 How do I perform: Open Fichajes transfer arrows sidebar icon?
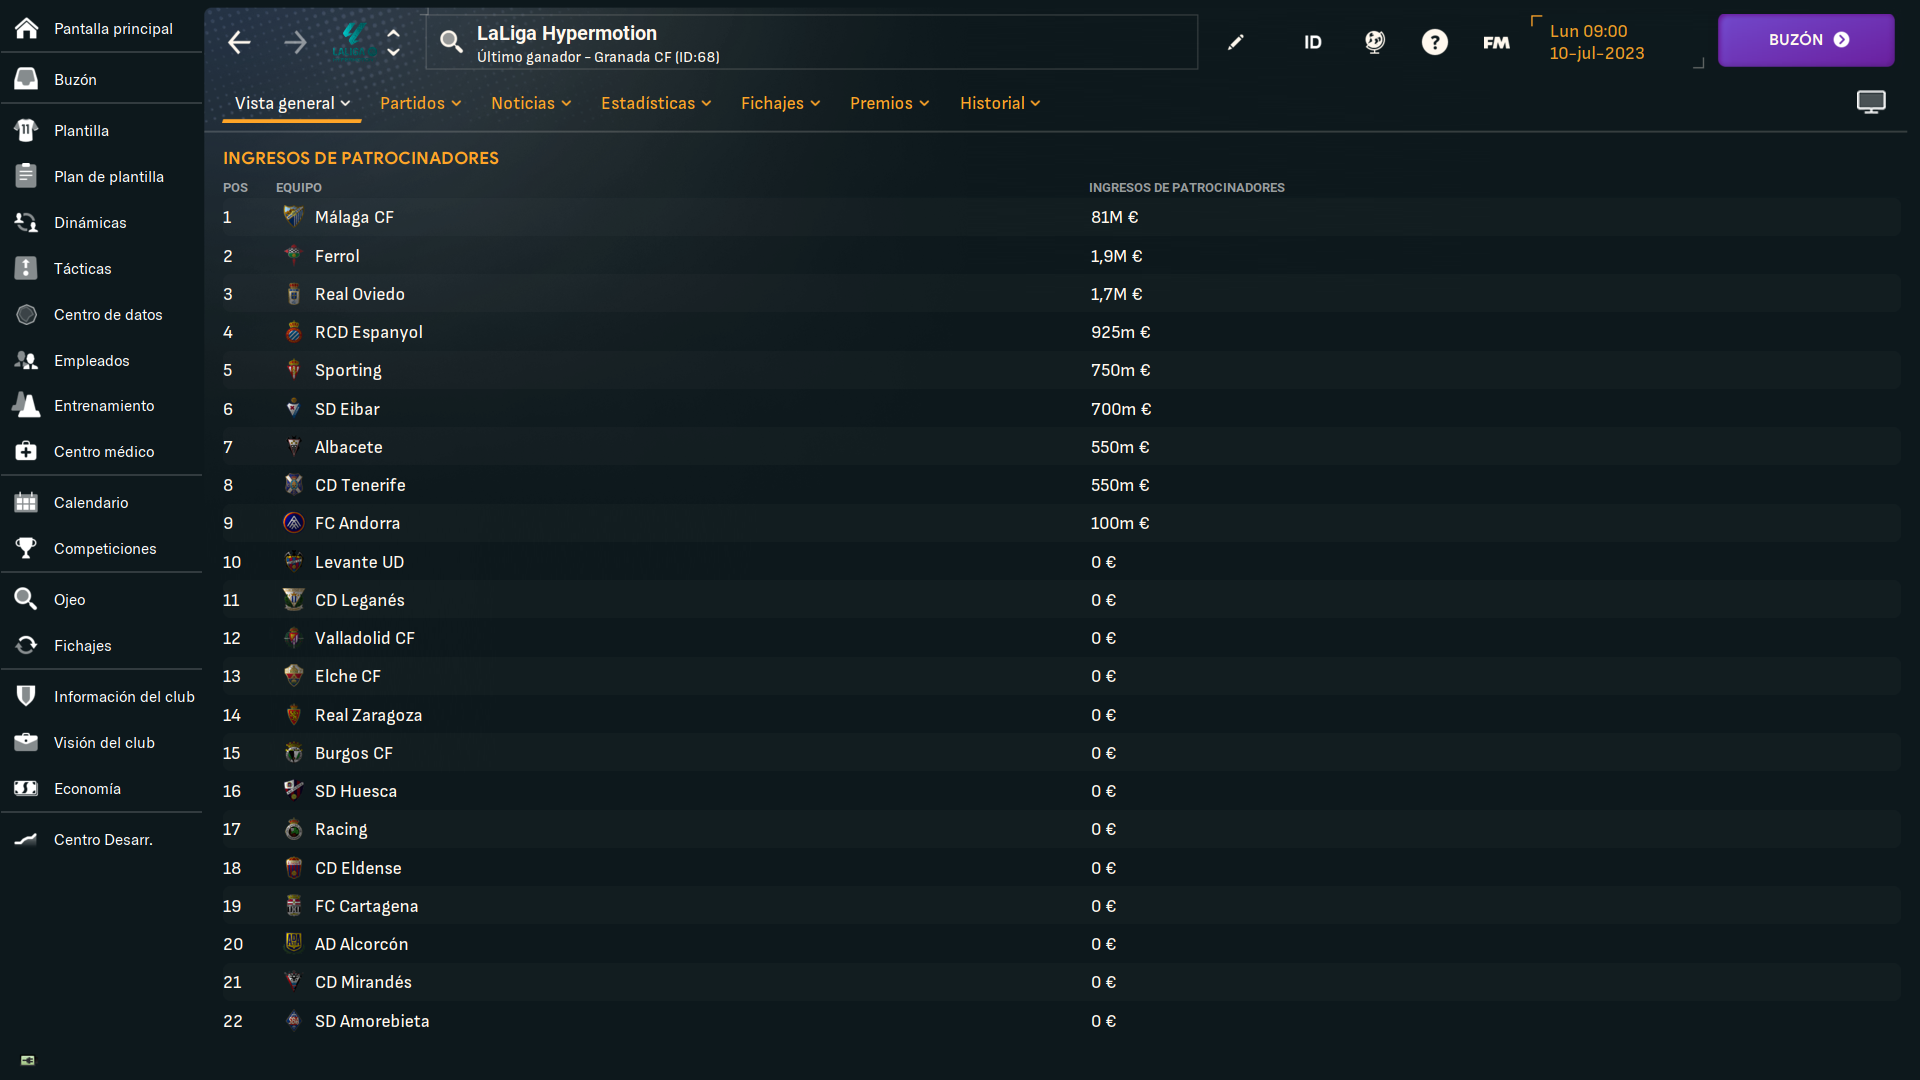pos(27,645)
